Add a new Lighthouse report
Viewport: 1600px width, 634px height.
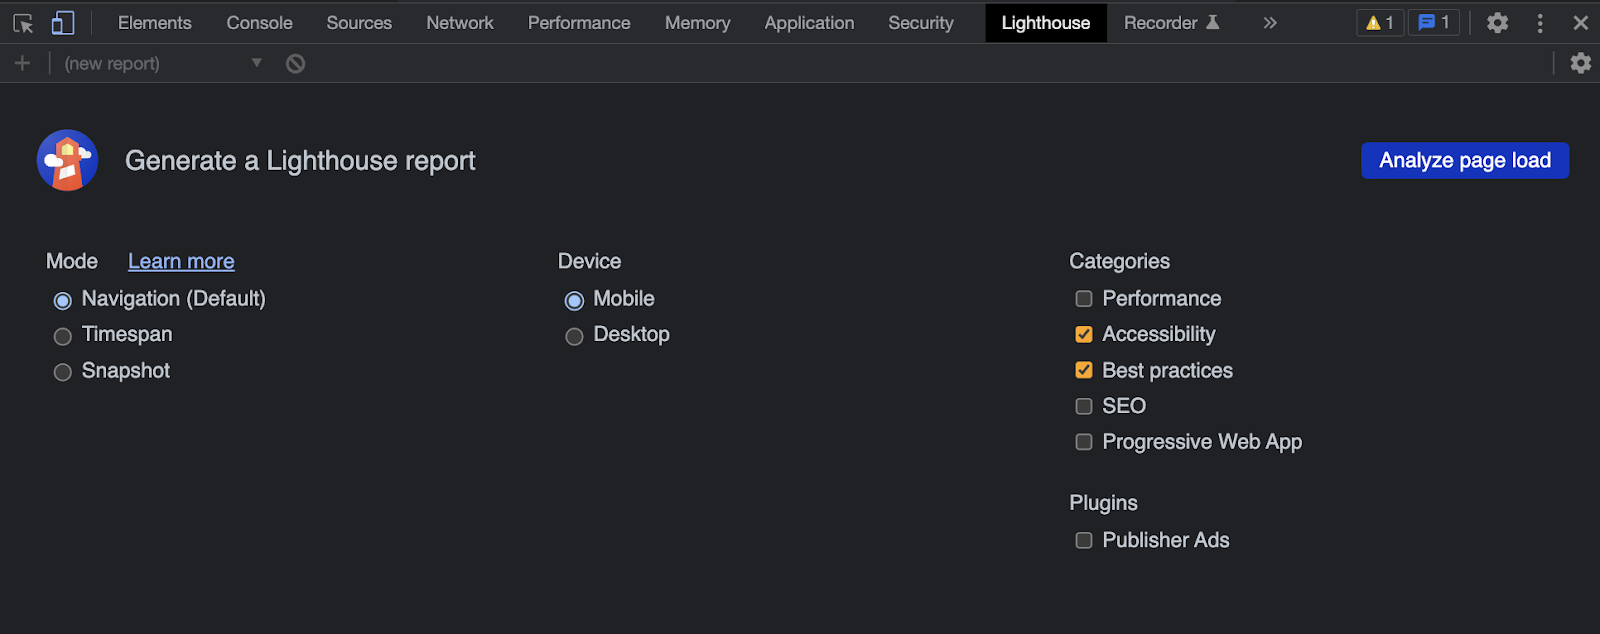pyautogui.click(x=22, y=63)
